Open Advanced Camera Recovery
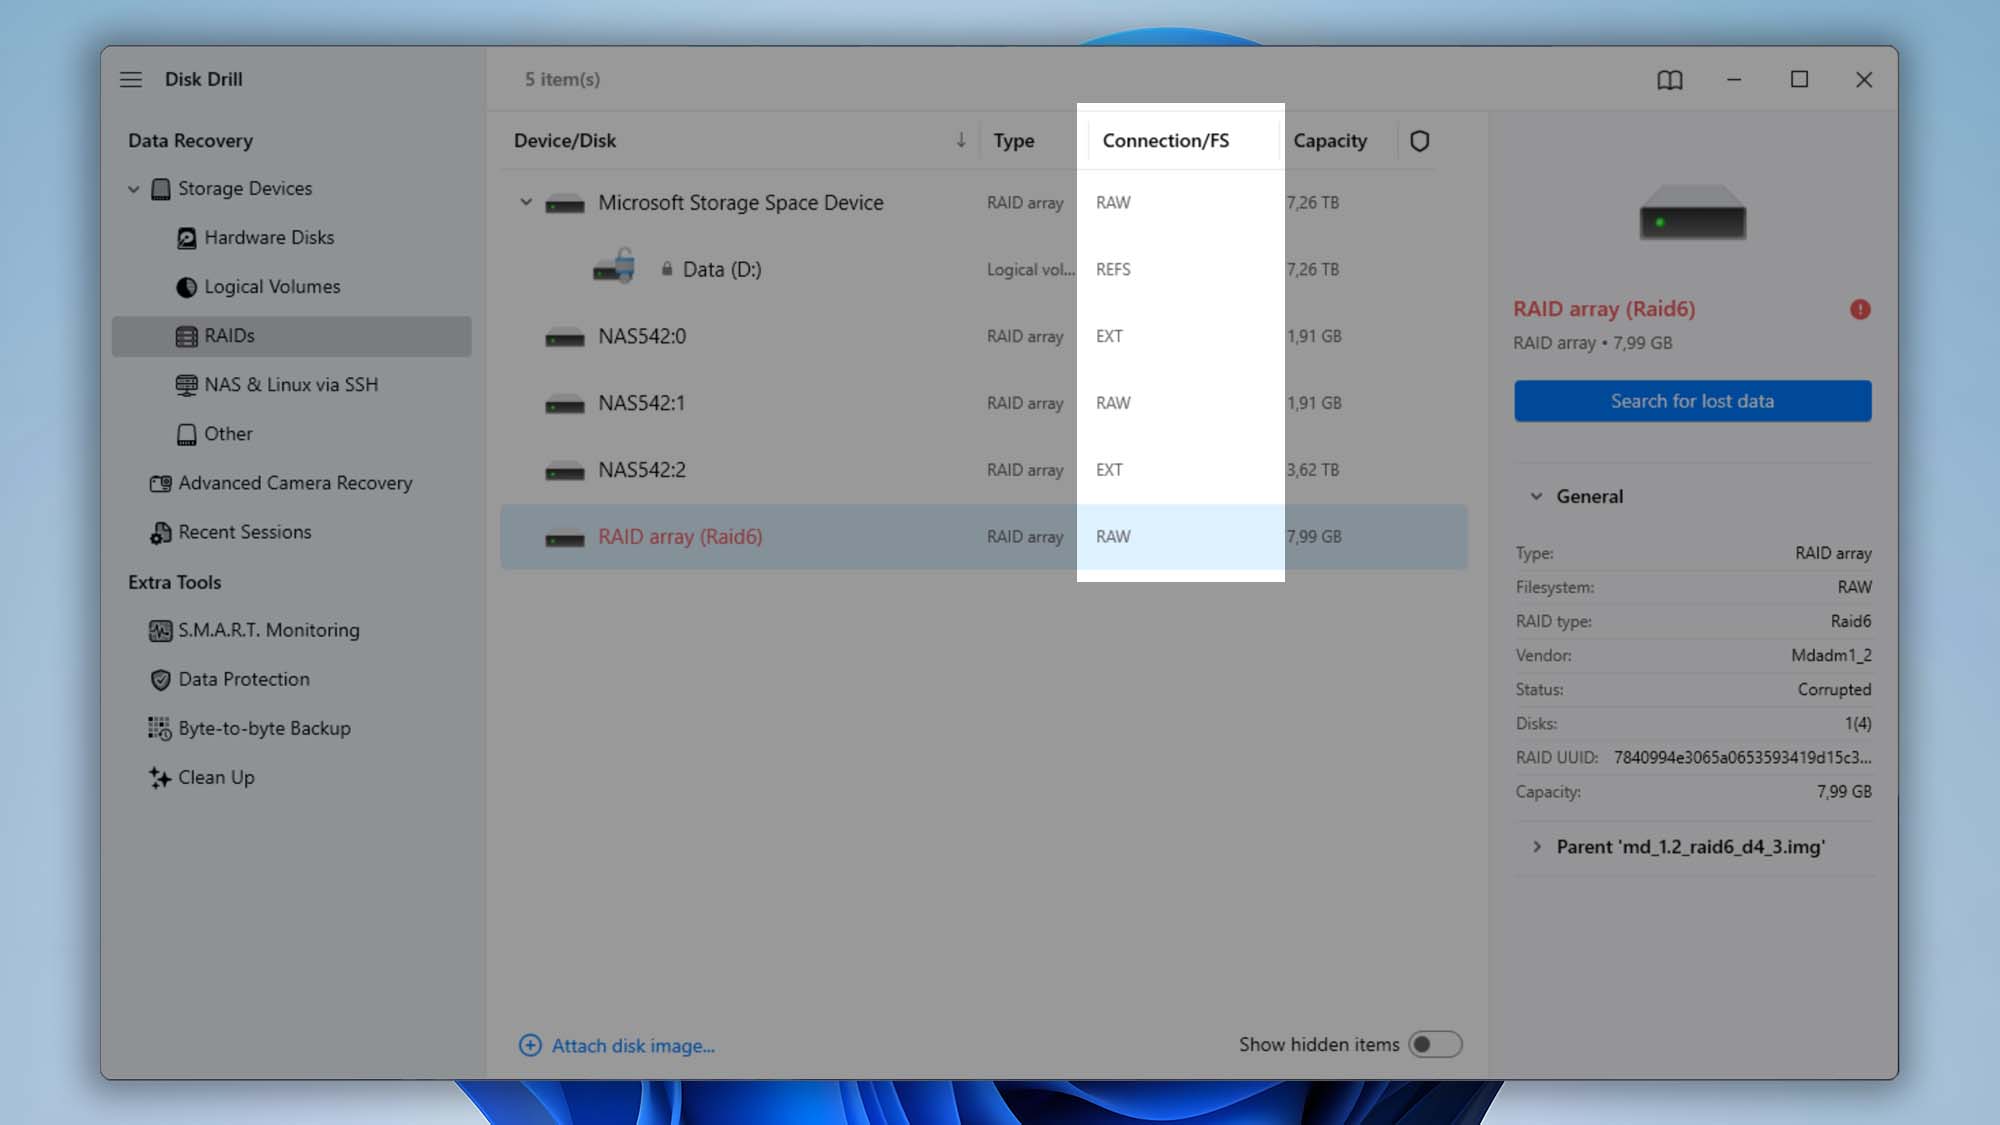2000x1125 pixels. click(x=295, y=483)
